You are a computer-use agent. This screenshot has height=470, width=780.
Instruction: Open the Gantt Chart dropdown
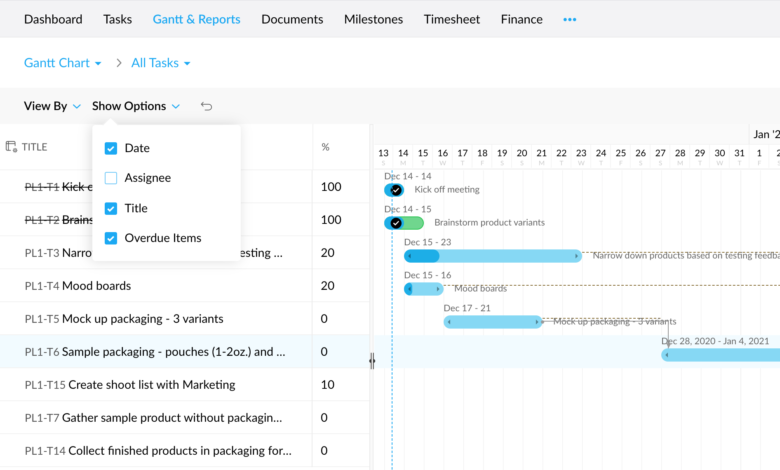63,63
